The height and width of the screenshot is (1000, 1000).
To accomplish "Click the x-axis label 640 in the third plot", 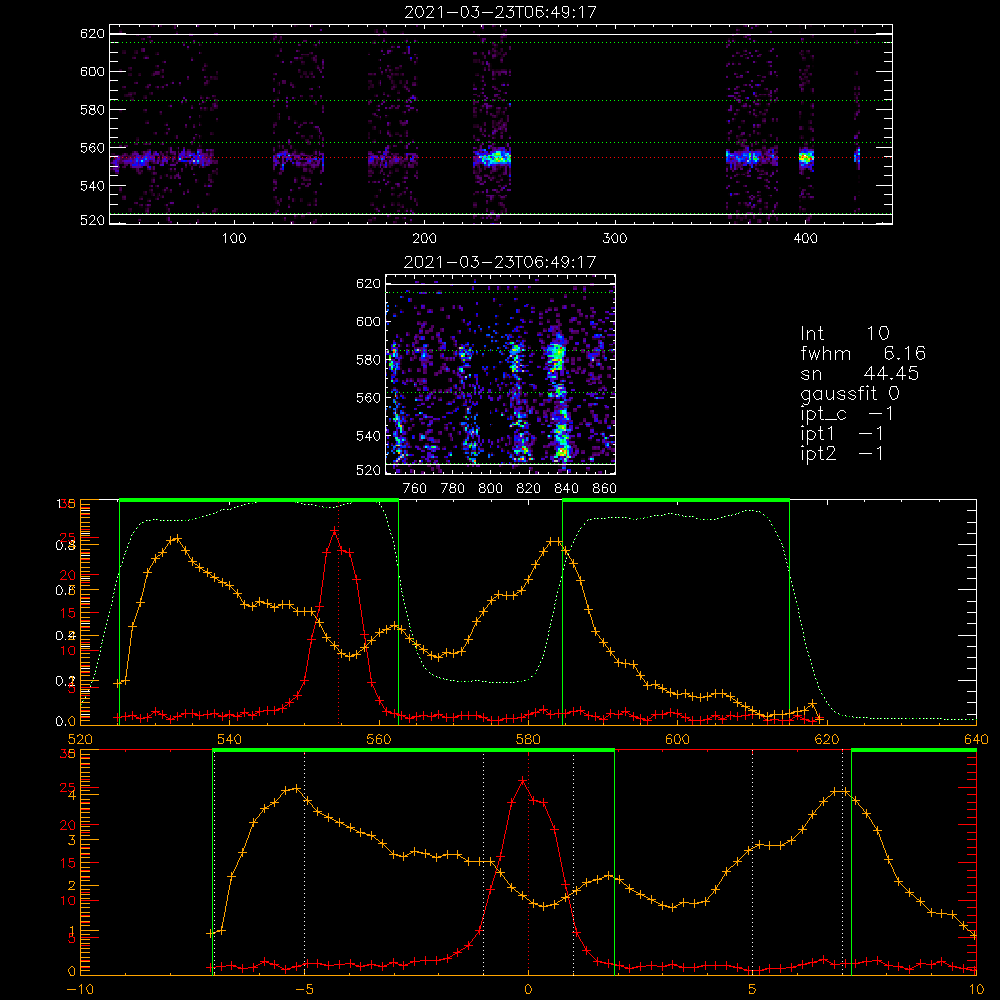I will [976, 739].
